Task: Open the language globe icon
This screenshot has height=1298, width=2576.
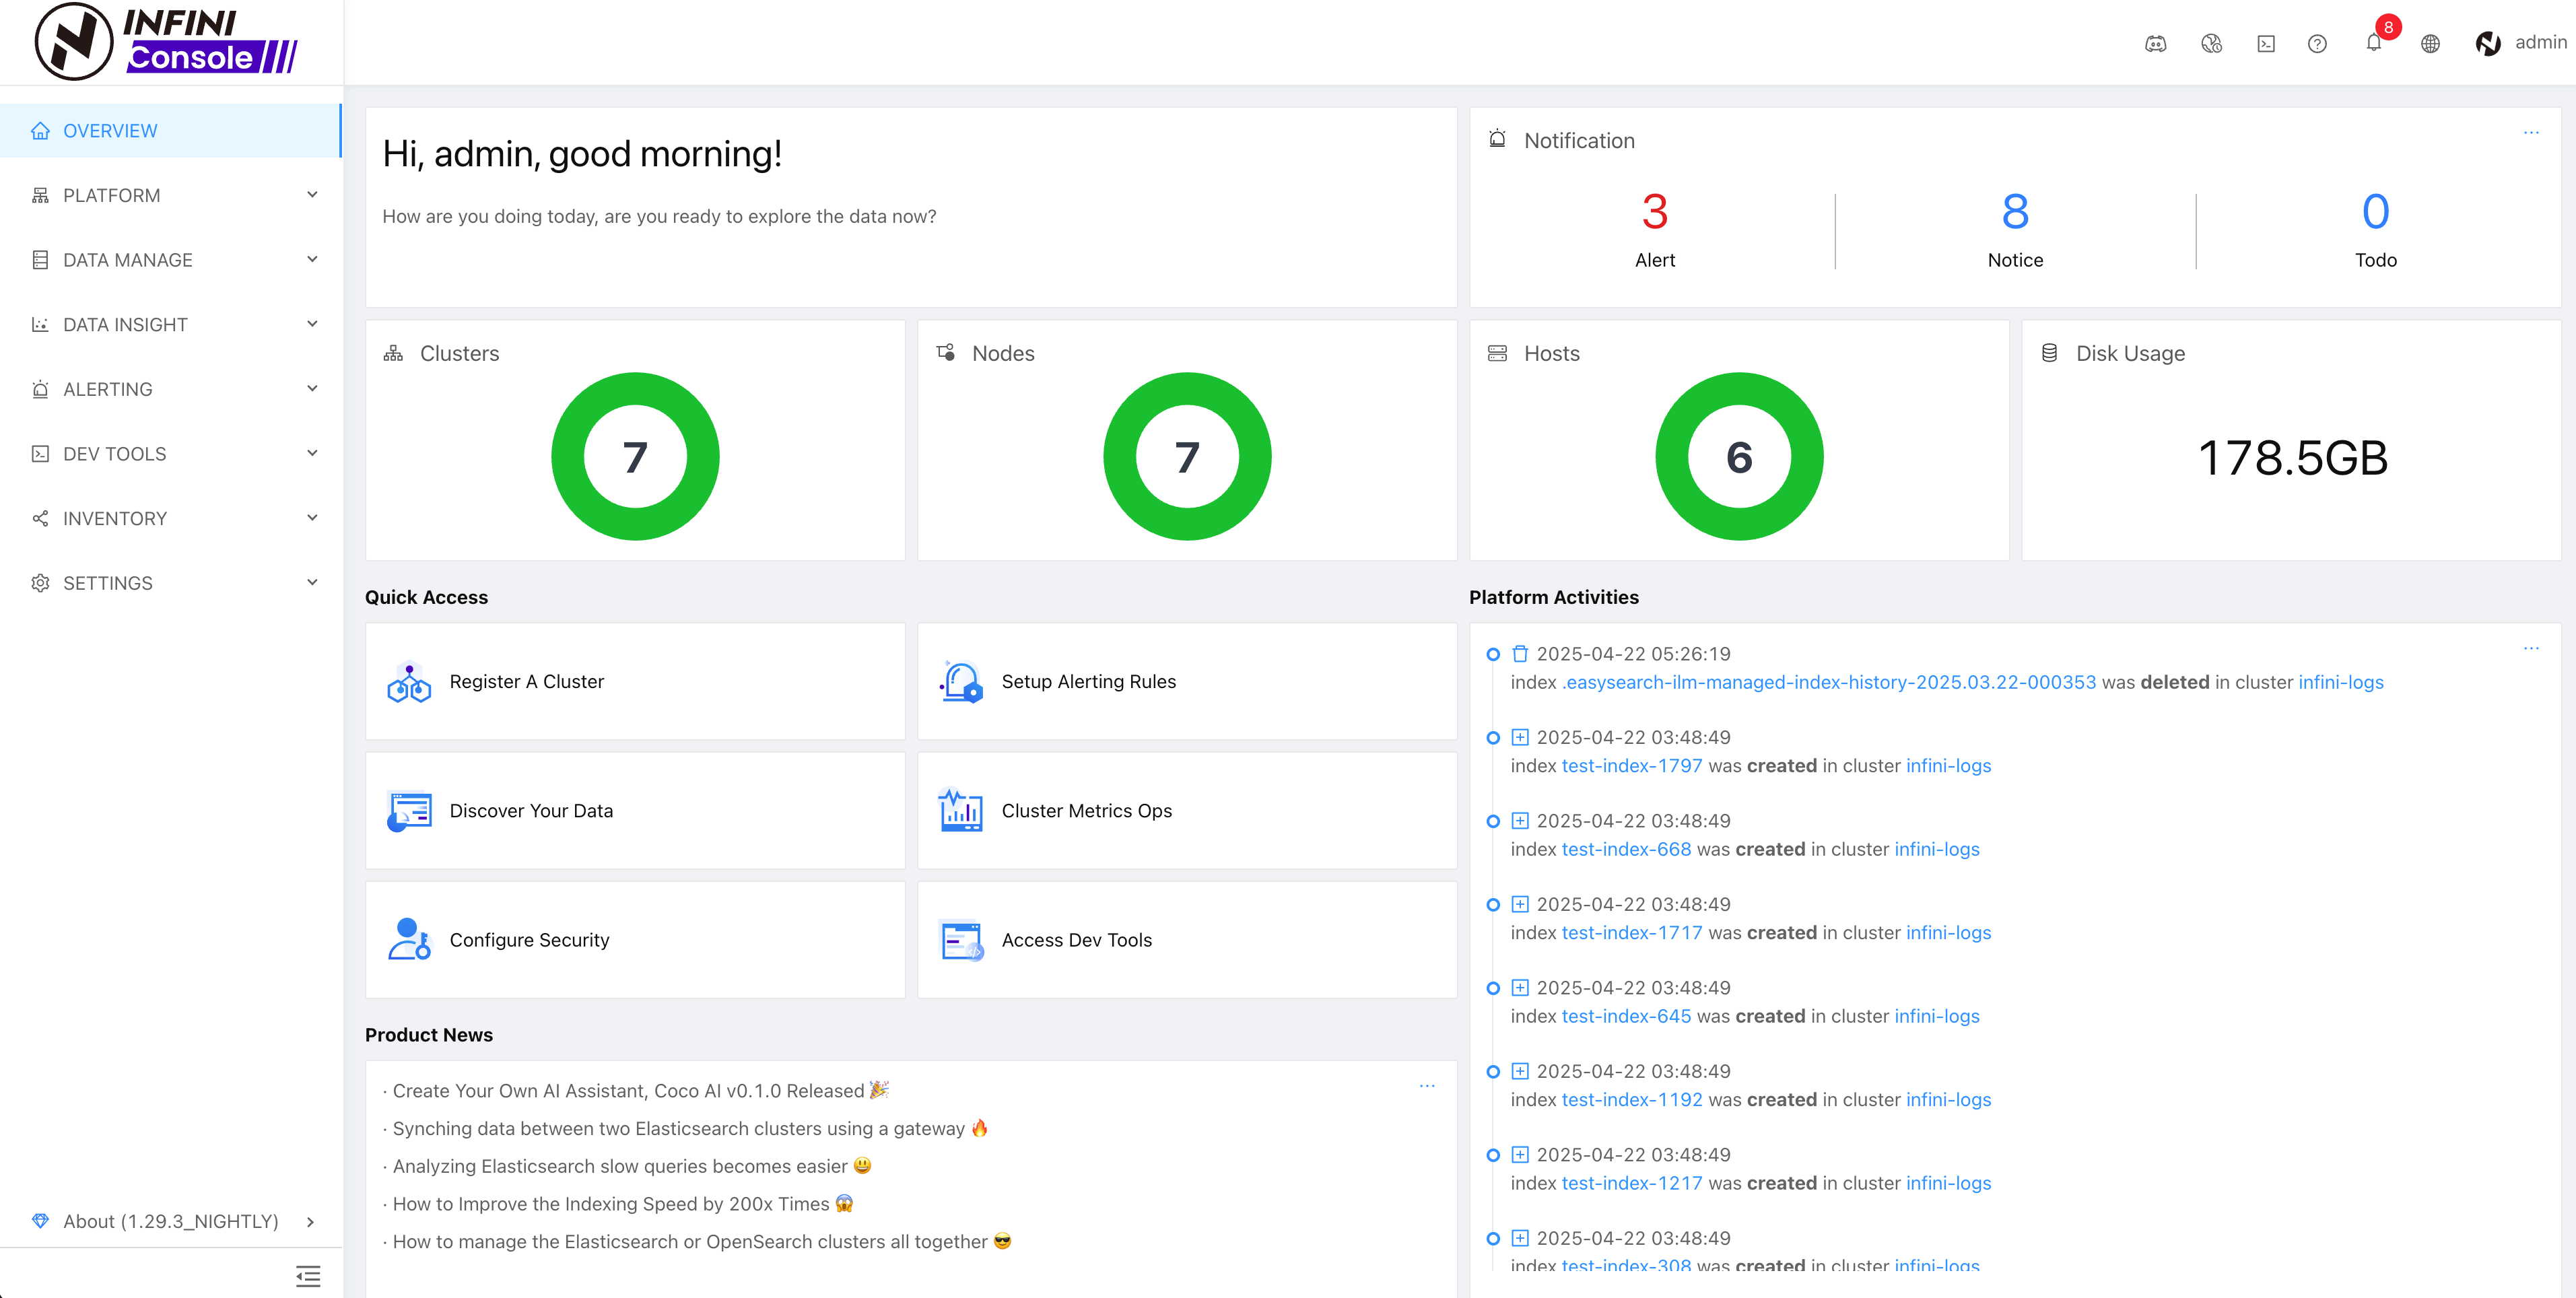Action: 2430,43
